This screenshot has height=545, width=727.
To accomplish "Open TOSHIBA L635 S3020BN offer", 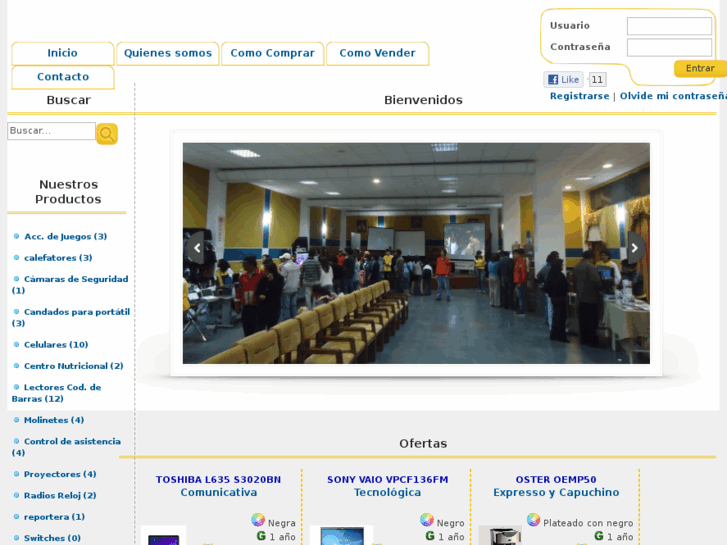I will click(x=218, y=480).
